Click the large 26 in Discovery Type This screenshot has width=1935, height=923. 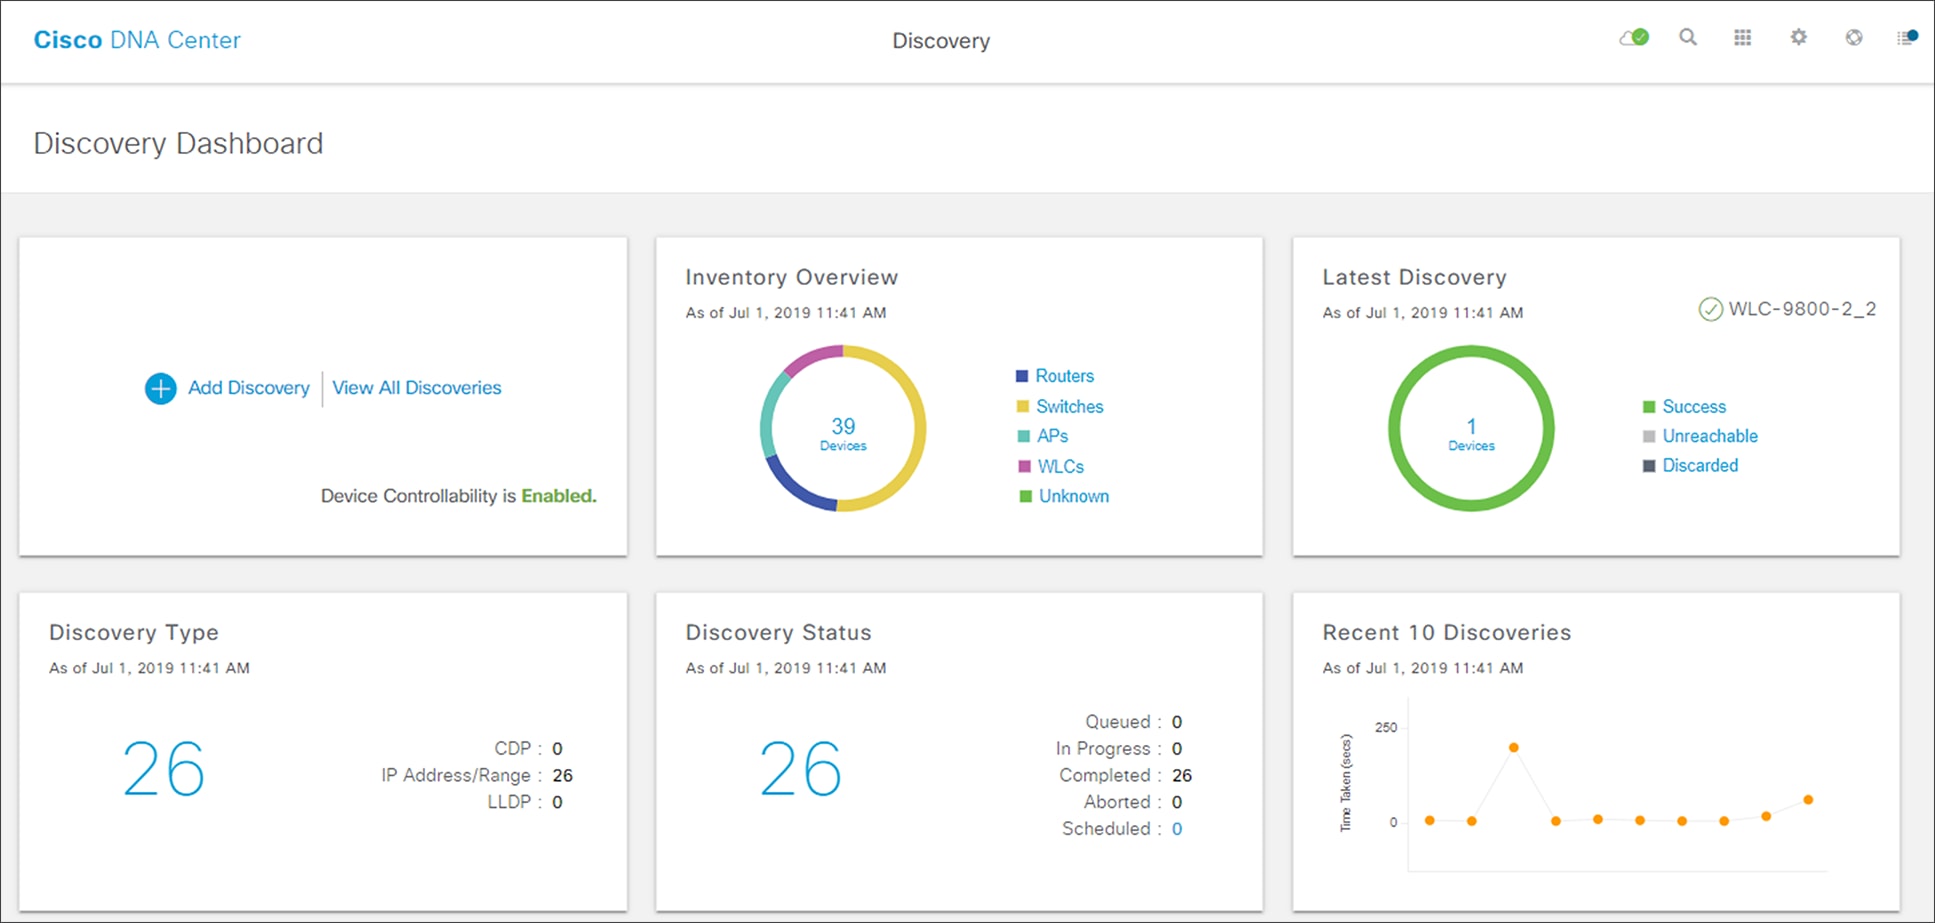(x=164, y=769)
